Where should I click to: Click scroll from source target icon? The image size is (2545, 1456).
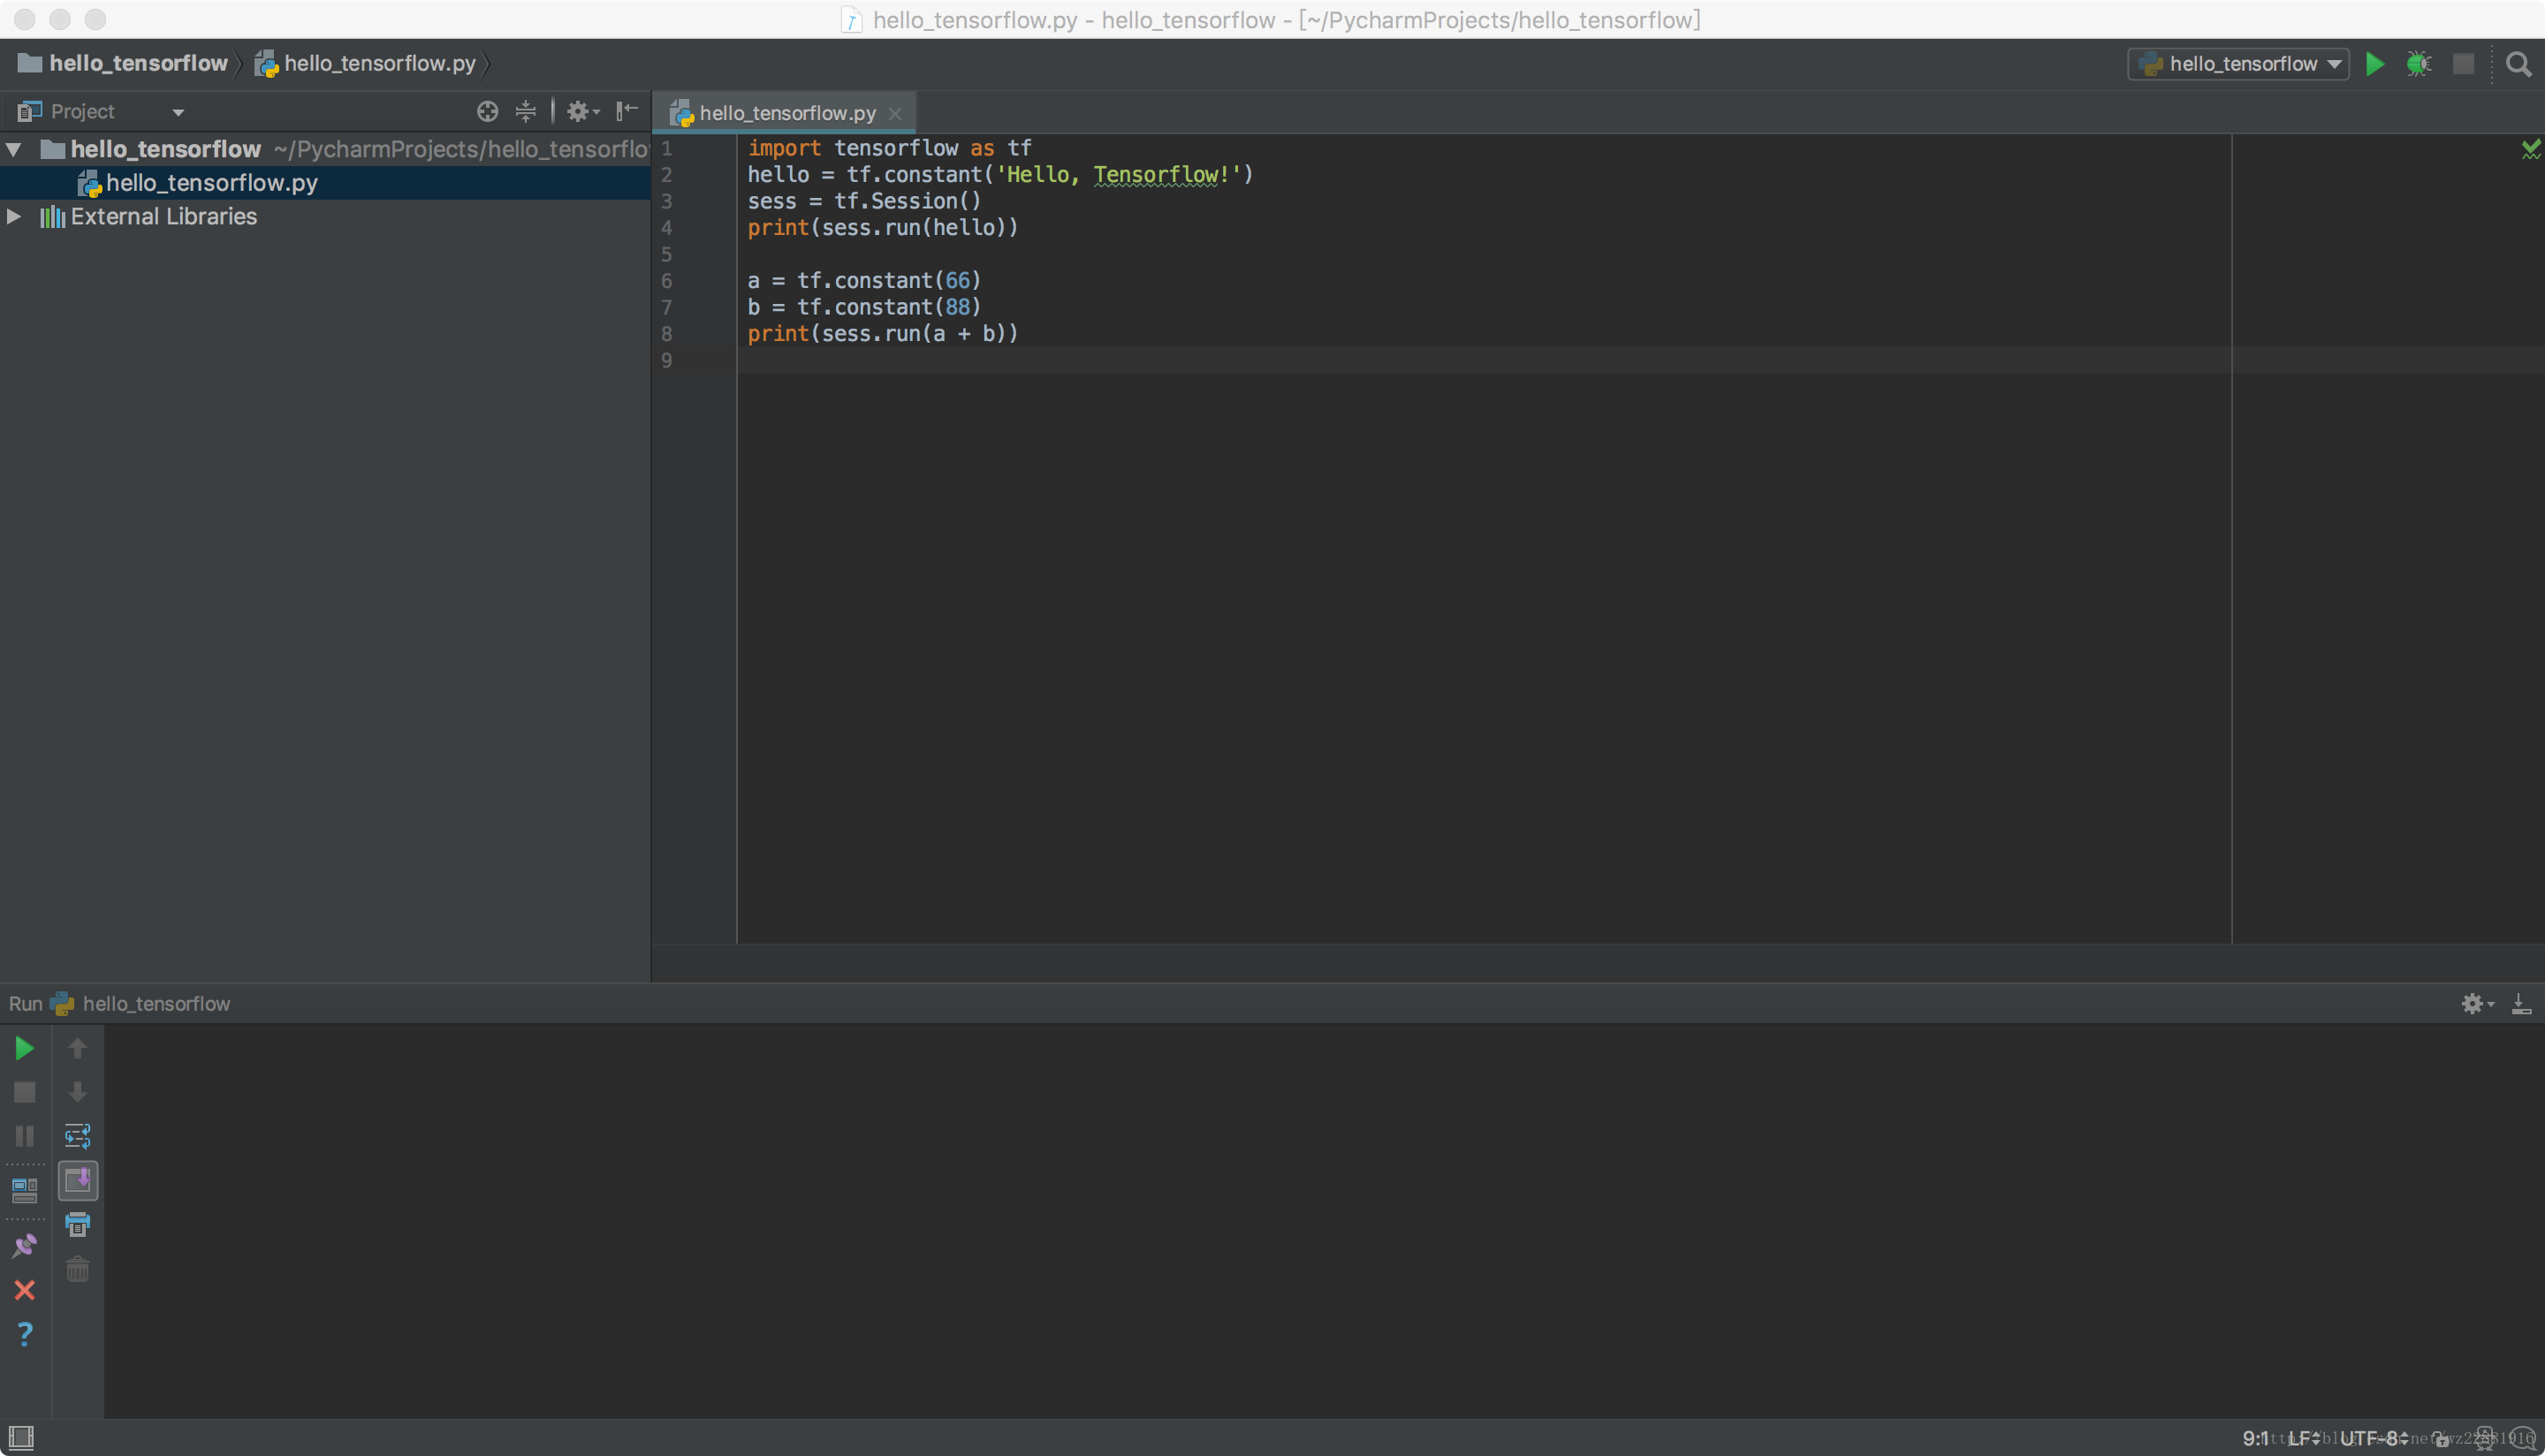[487, 111]
